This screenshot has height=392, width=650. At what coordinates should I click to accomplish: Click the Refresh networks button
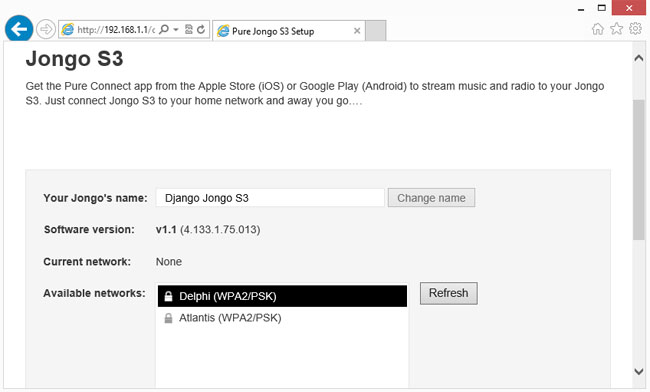point(449,293)
